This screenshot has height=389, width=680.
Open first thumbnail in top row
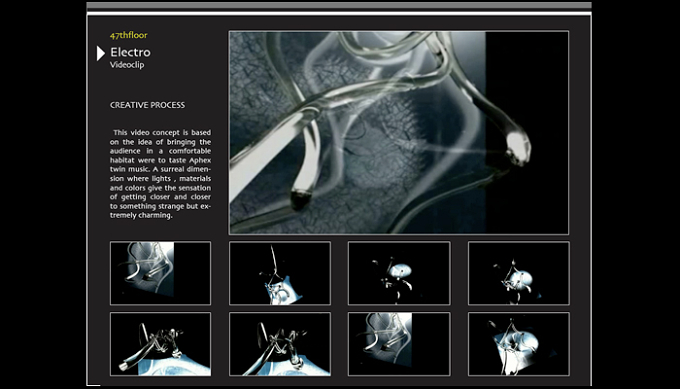coord(160,273)
